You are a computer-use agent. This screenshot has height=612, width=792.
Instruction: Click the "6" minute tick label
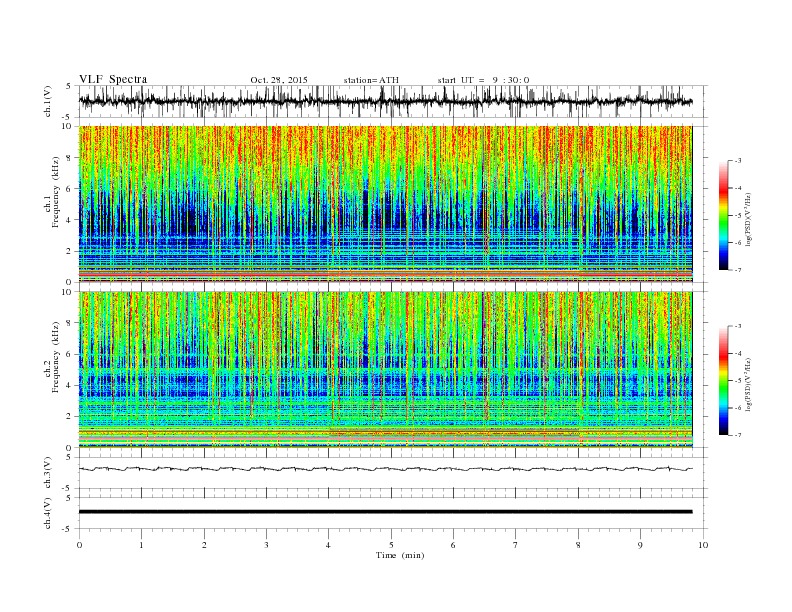point(454,545)
